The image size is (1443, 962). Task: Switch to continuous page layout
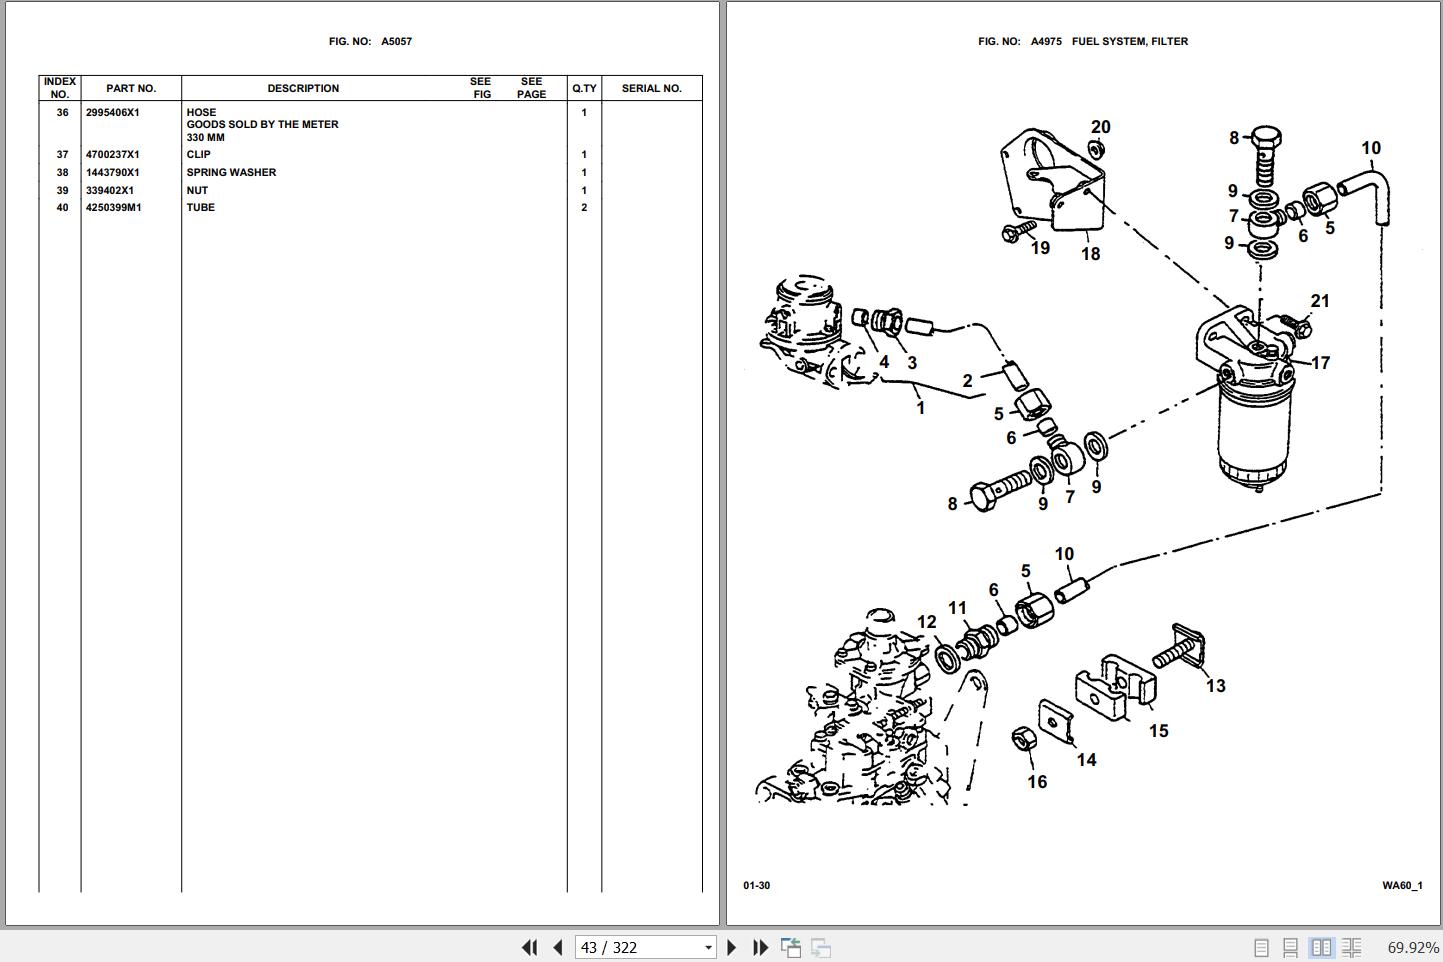[1291, 947]
